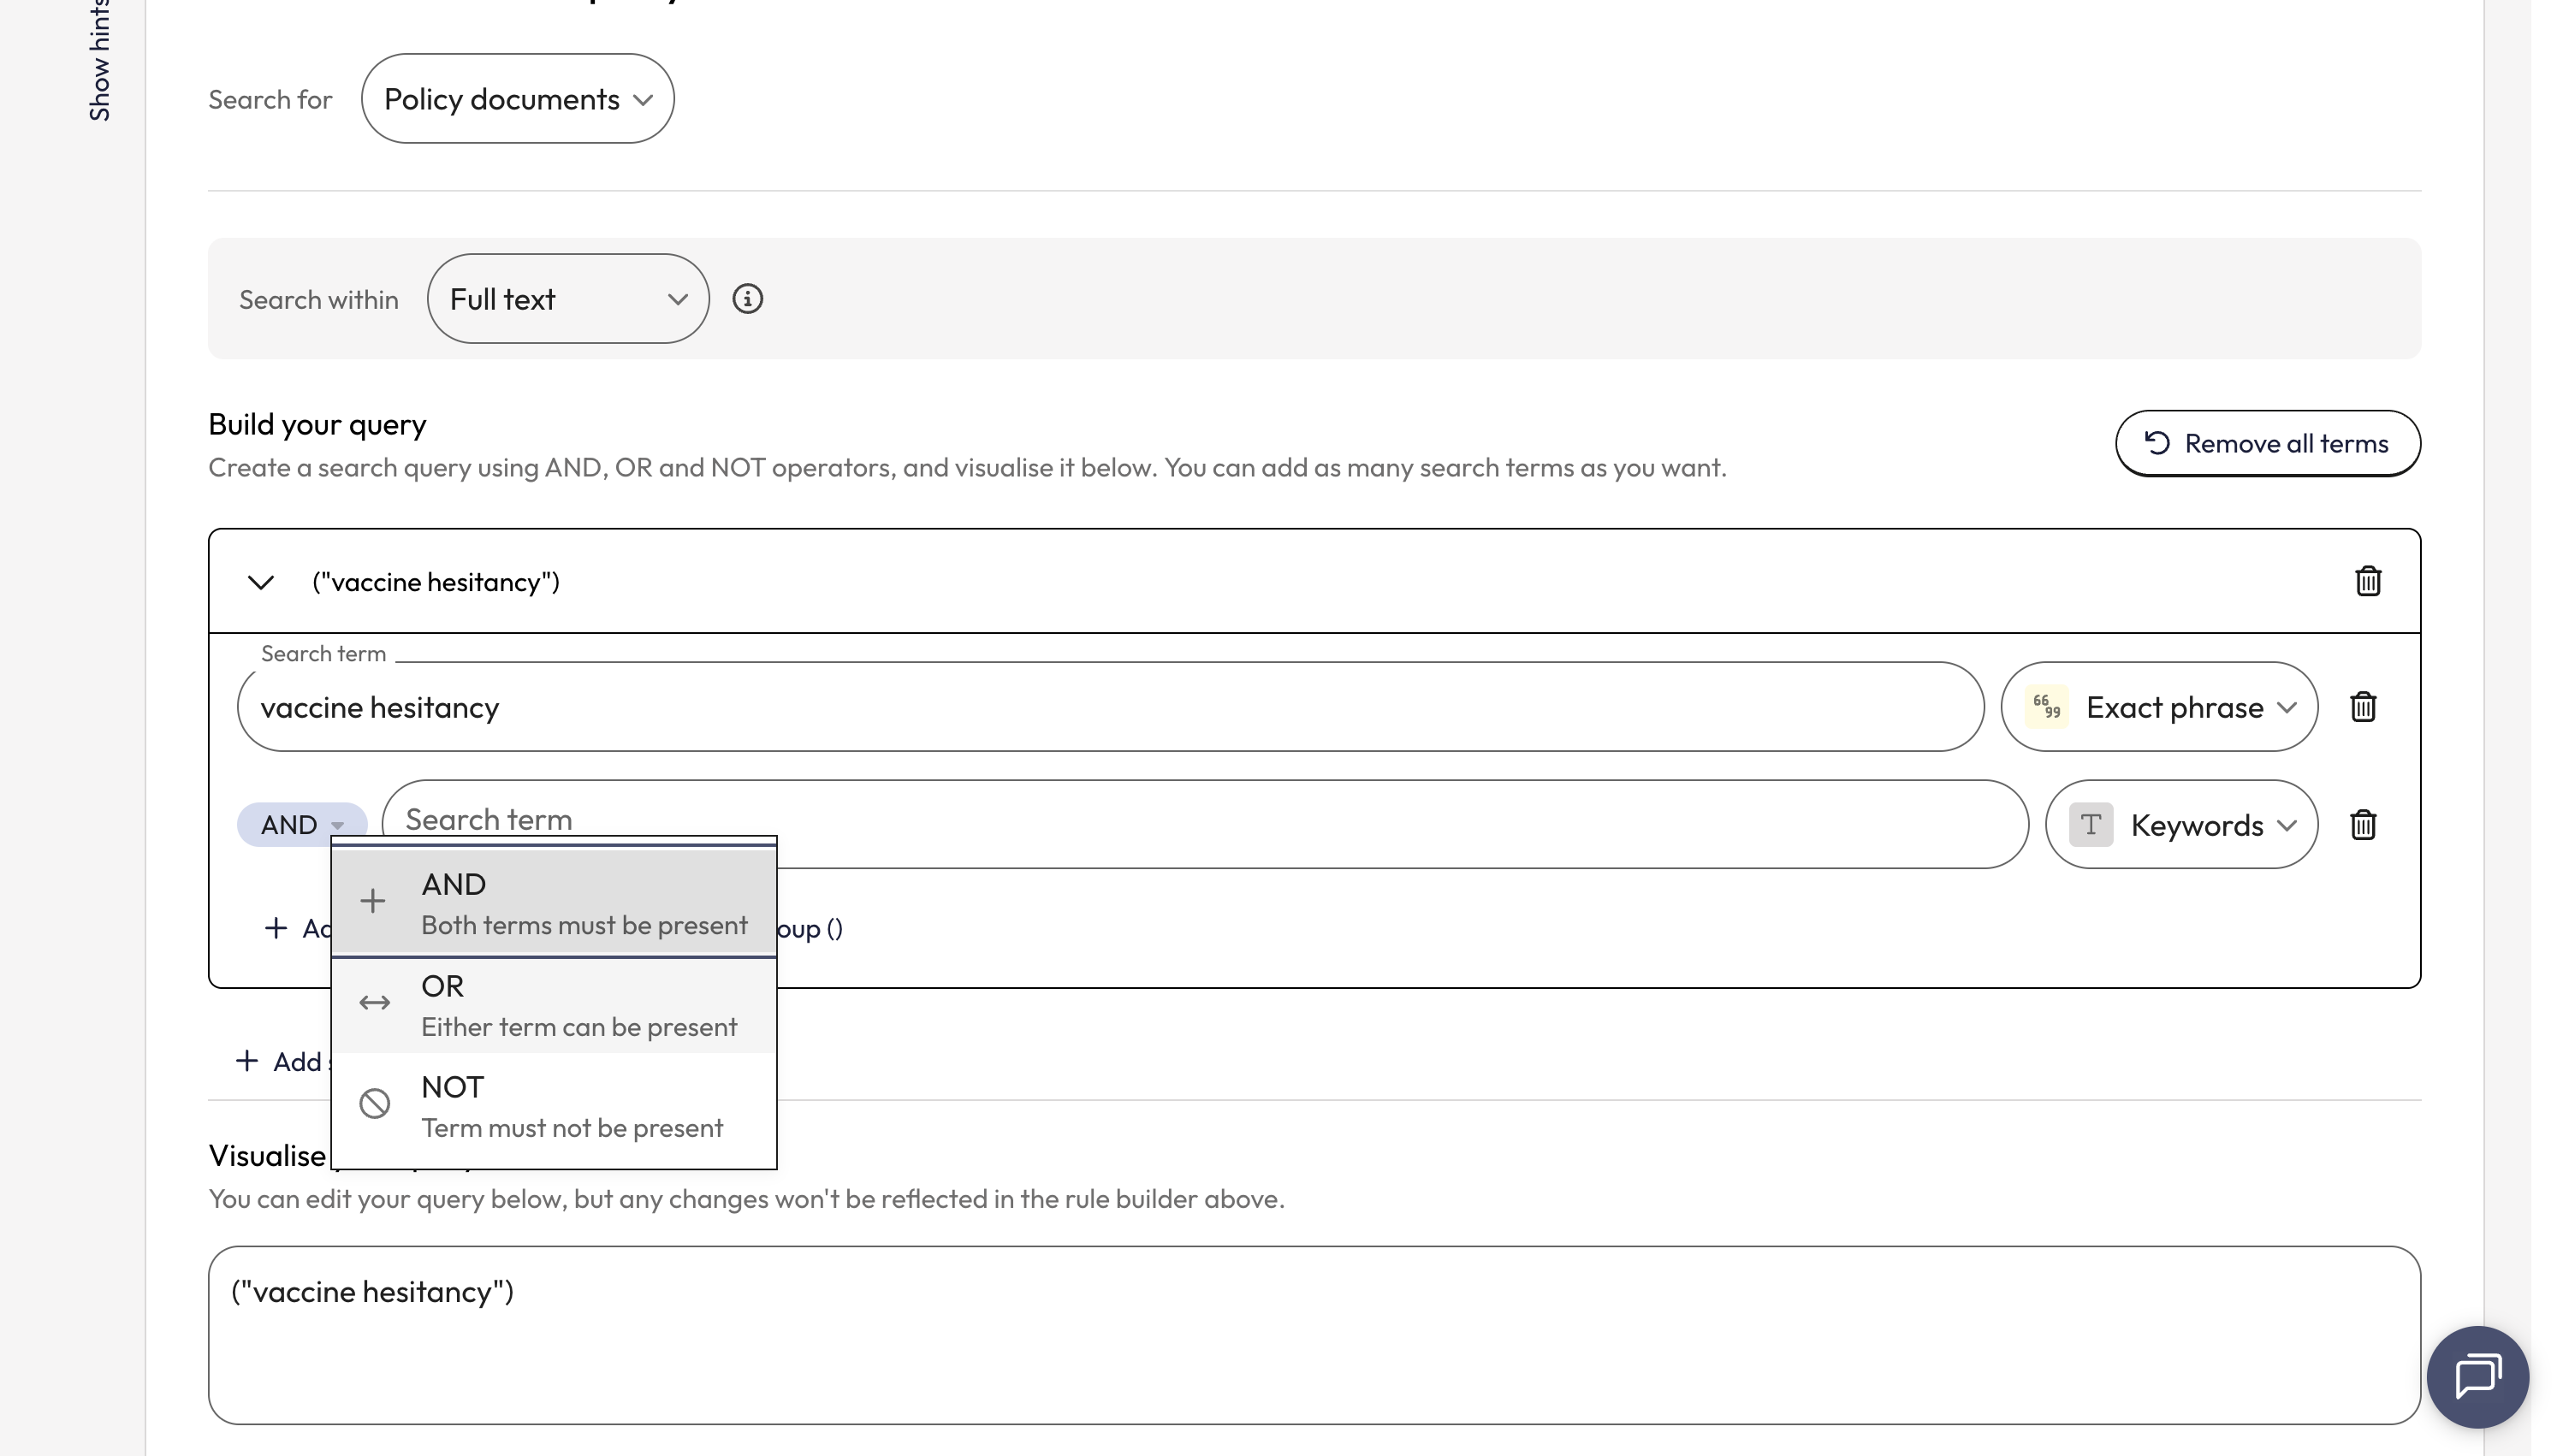2557x1456 pixels.
Task: Click Show hints sidebar label
Action: [99, 60]
